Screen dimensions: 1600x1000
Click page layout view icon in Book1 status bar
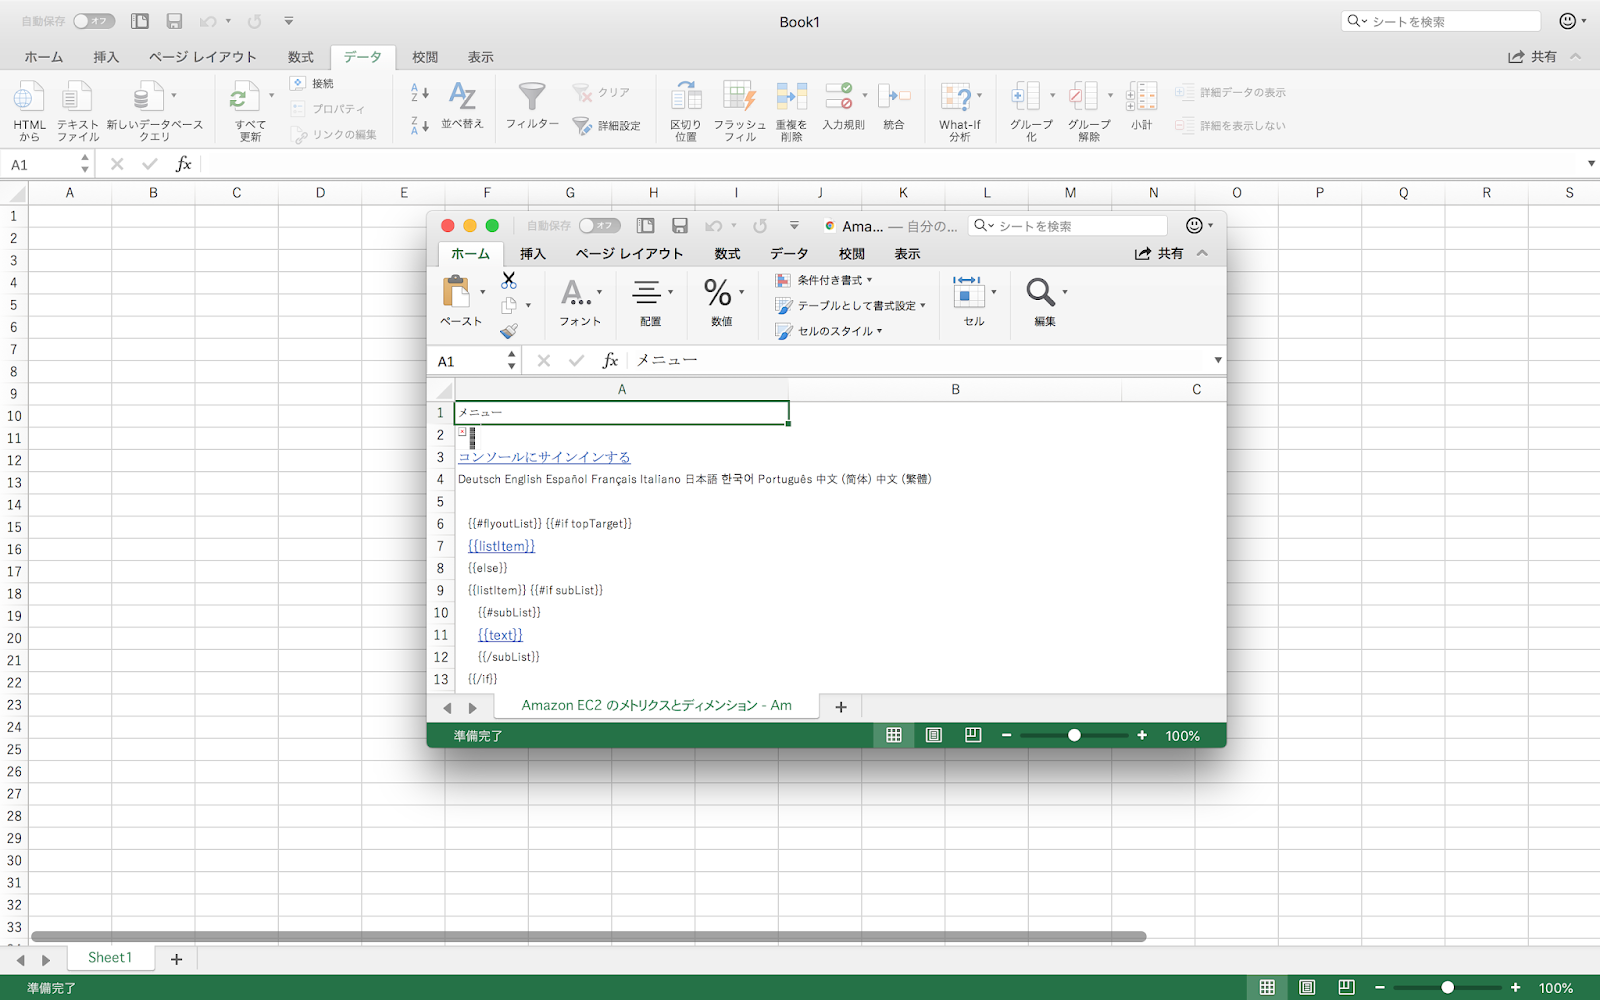click(x=1306, y=988)
